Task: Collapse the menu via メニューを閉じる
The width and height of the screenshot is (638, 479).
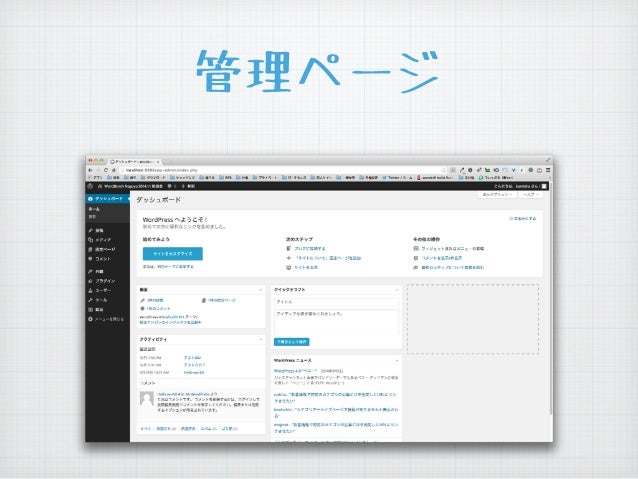Action: click(106, 319)
